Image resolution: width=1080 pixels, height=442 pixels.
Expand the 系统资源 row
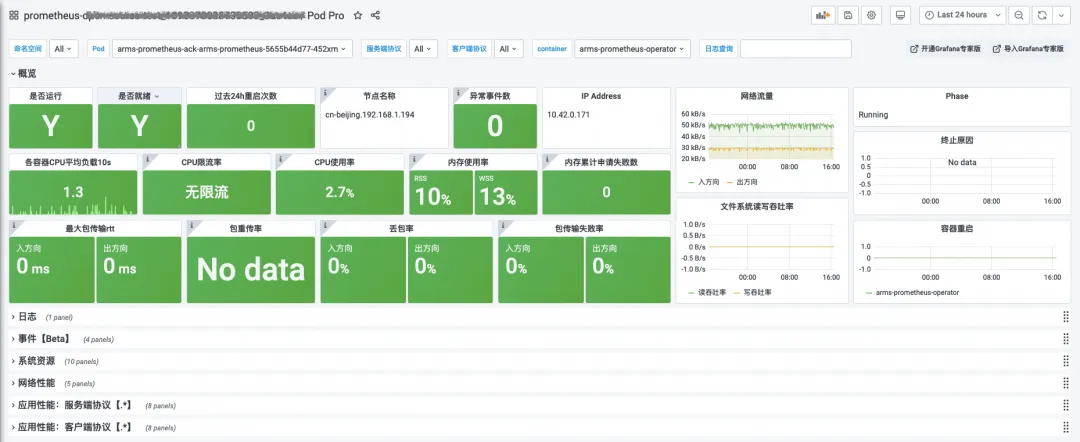(x=33, y=361)
